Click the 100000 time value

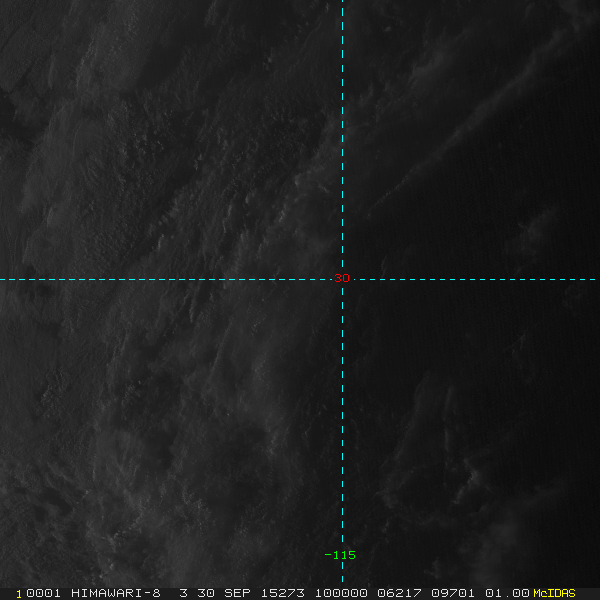[x=341, y=593]
